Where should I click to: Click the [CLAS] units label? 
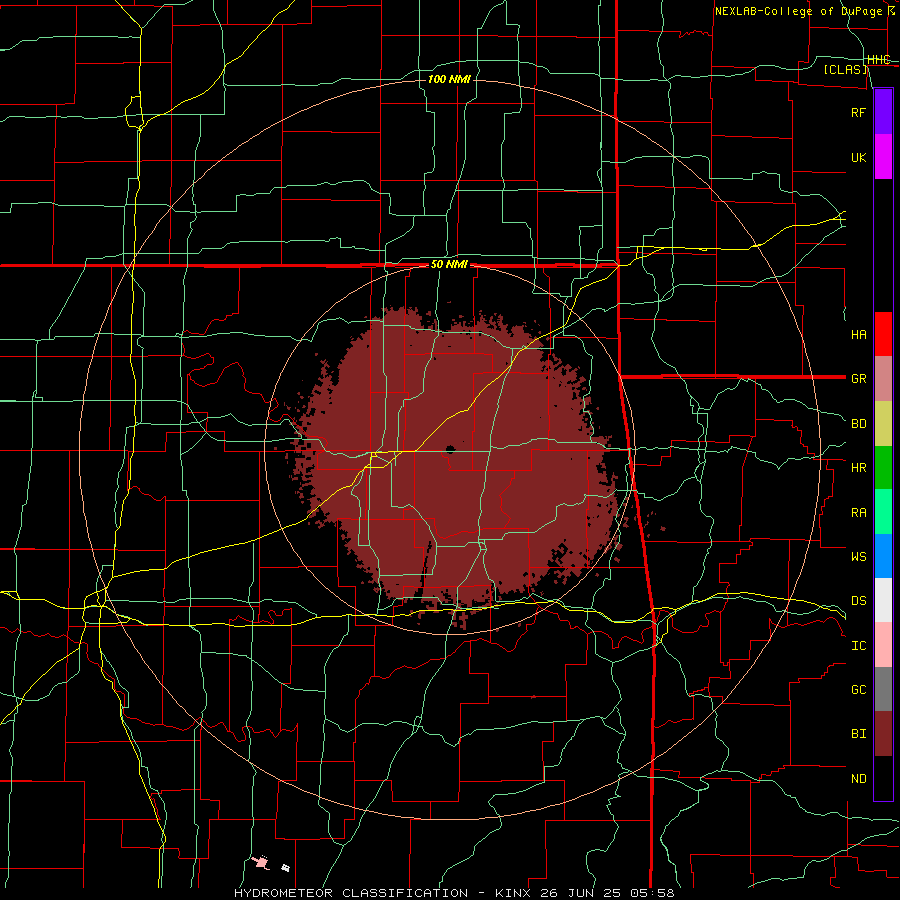845,70
